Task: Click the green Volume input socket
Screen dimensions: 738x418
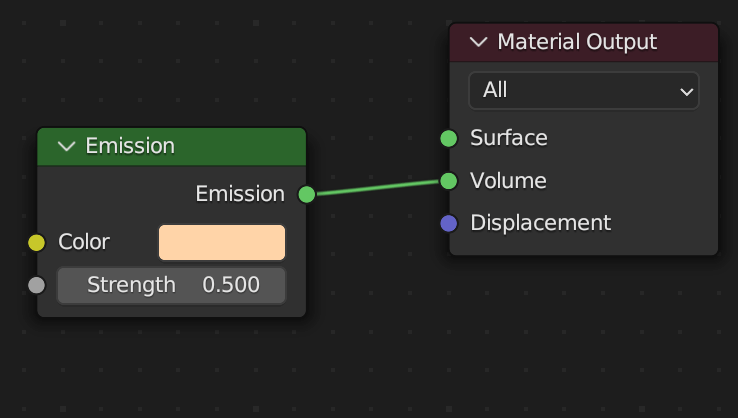Action: click(x=449, y=181)
